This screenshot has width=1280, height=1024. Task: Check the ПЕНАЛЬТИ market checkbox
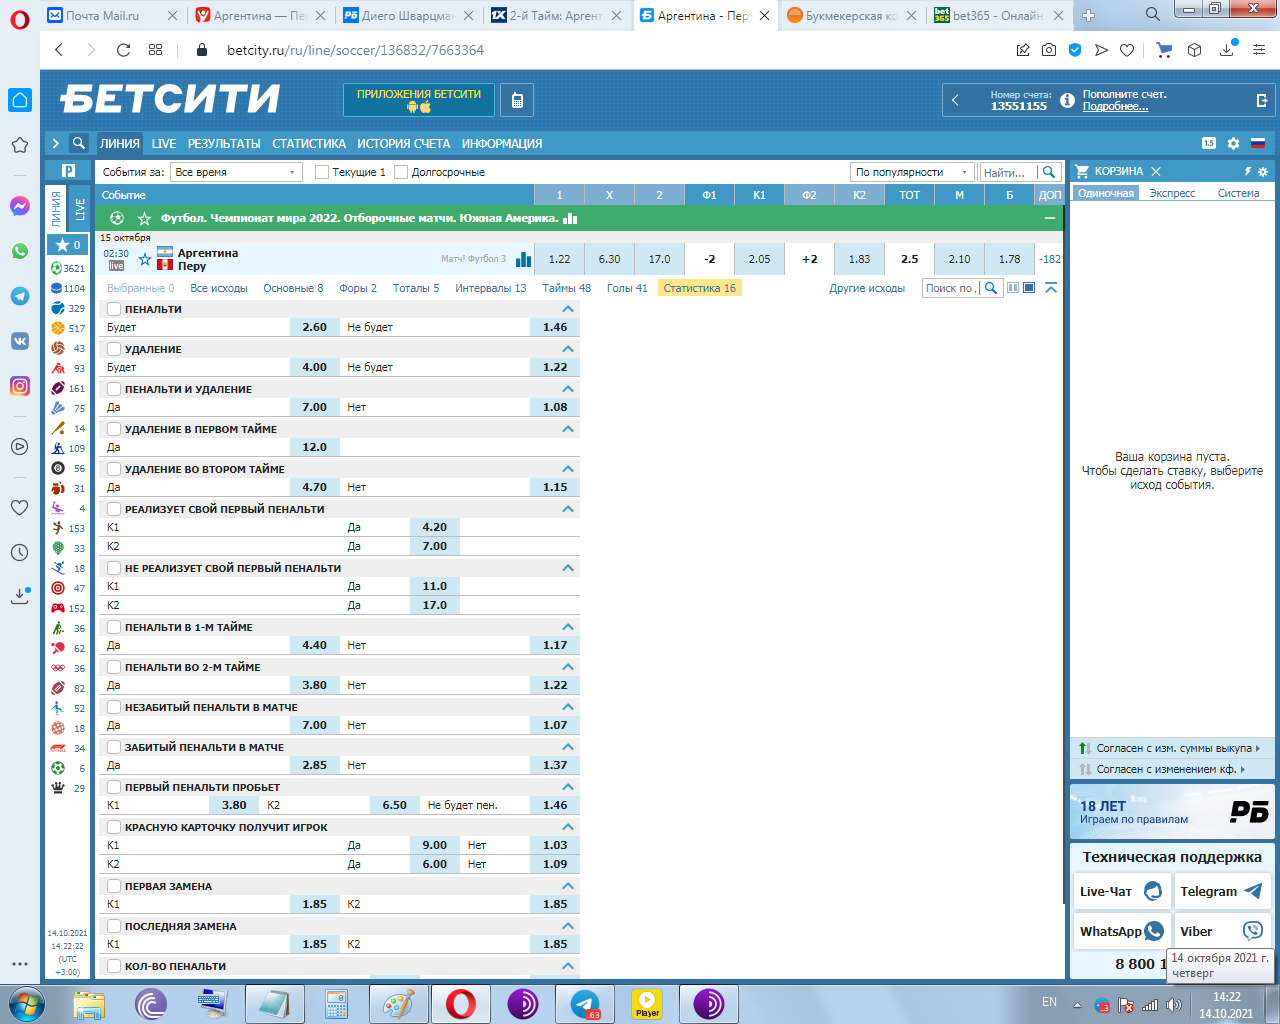[114, 309]
